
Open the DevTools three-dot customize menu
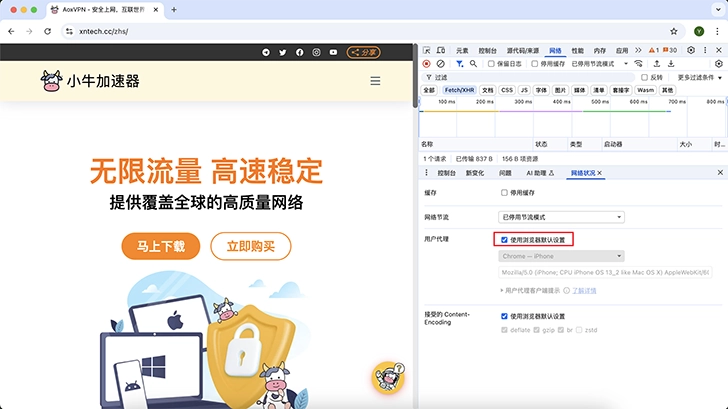point(705,50)
